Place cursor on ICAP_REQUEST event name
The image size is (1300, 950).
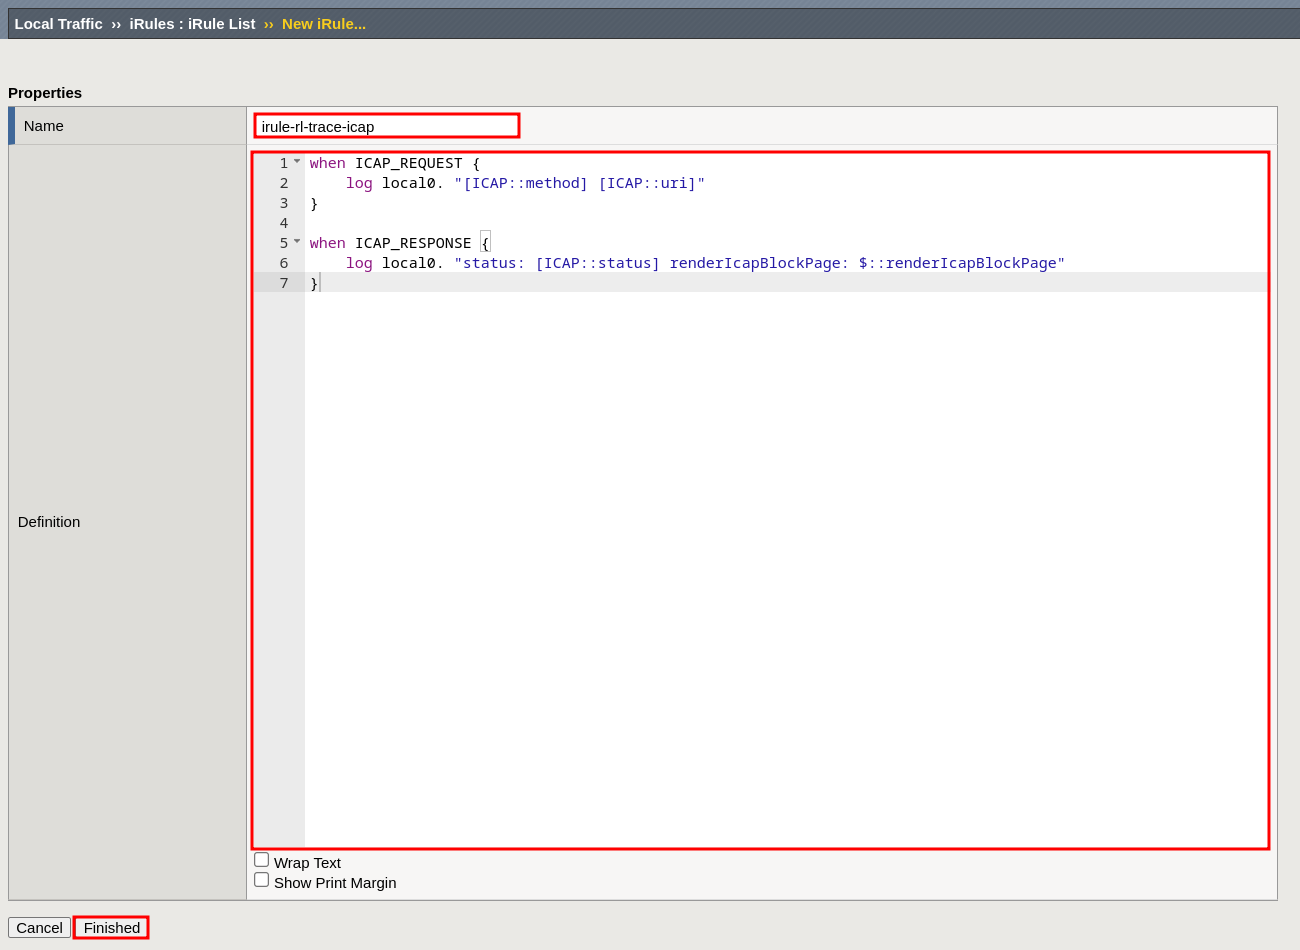click(408, 163)
